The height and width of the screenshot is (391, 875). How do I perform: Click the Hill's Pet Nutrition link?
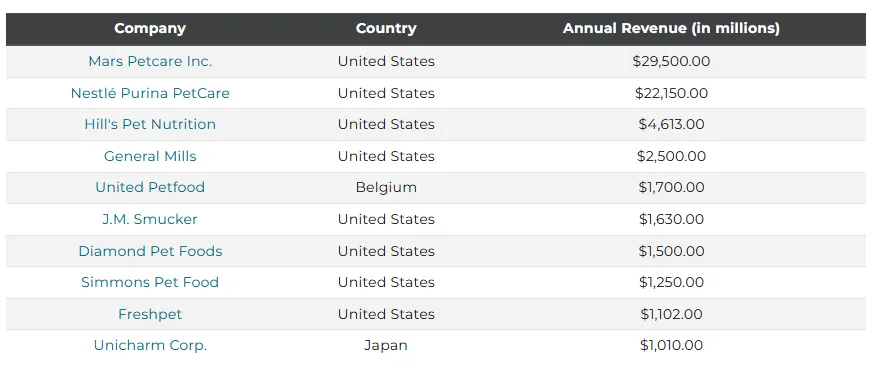coord(150,124)
